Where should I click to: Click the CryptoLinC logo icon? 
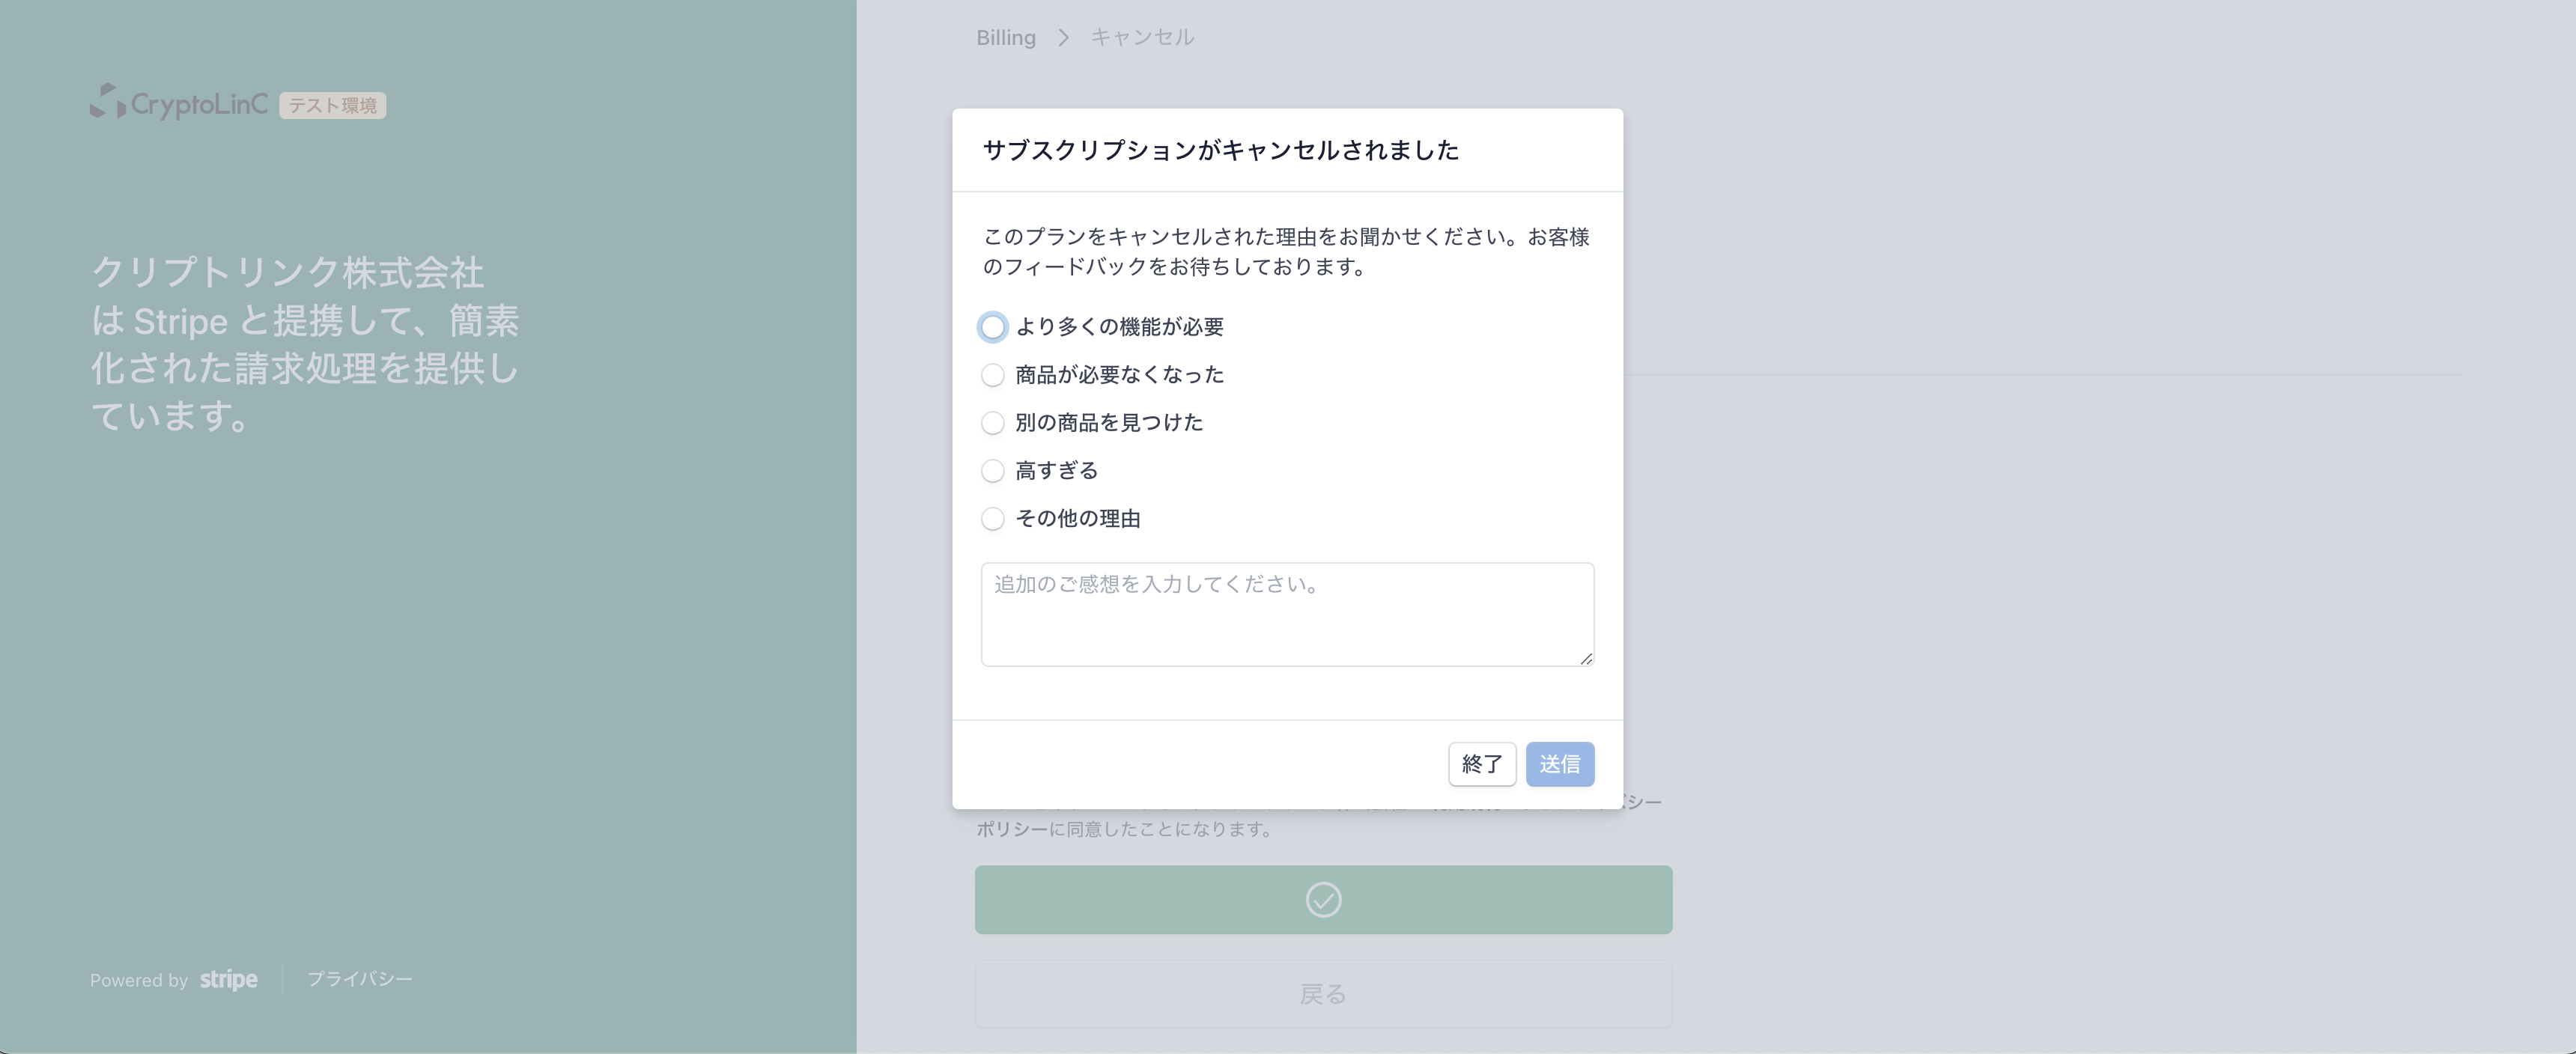pyautogui.click(x=108, y=101)
